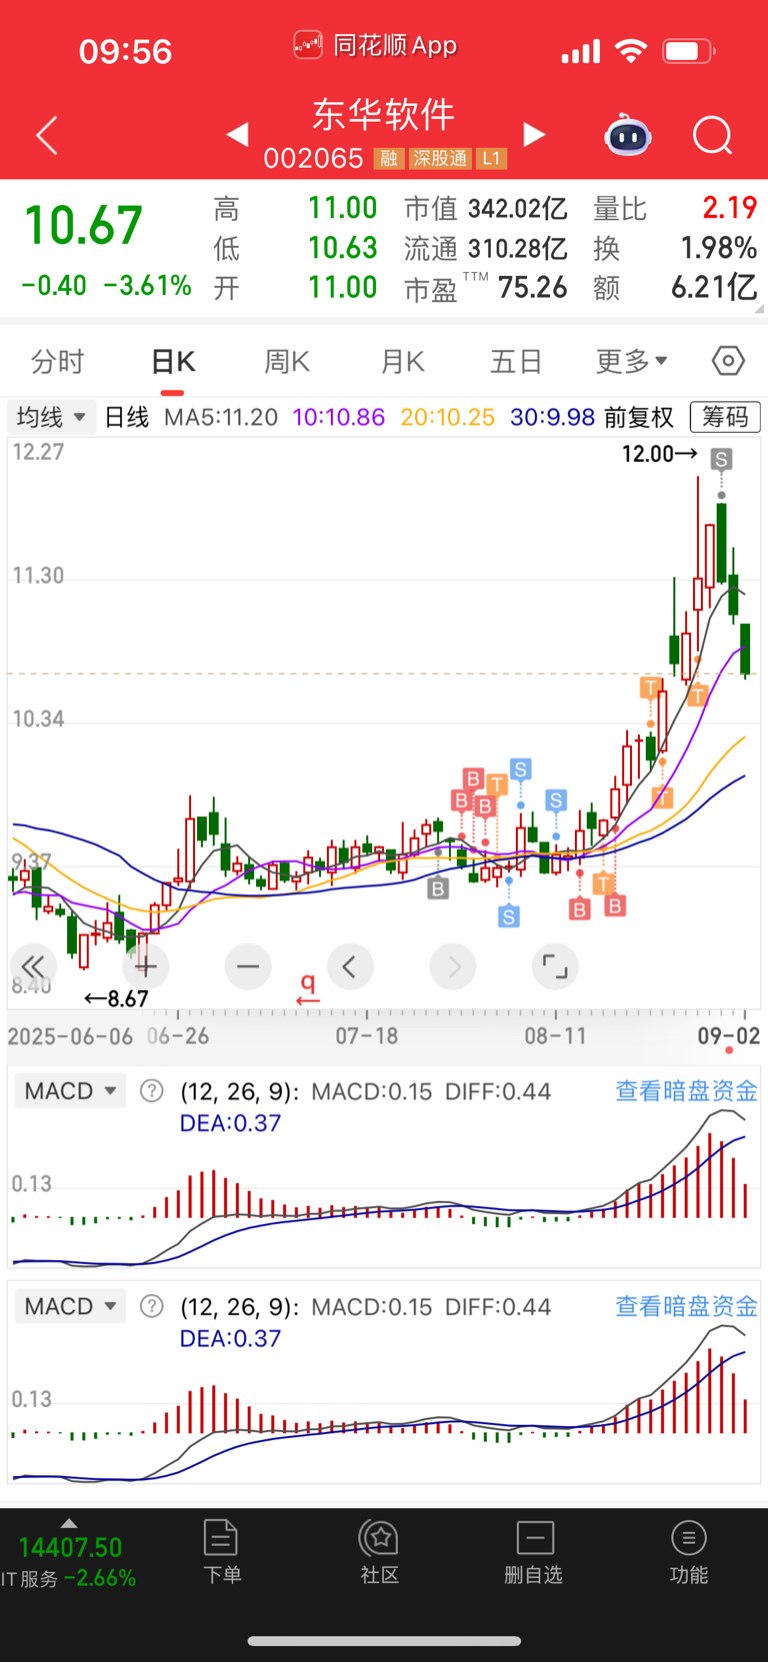Shift chart left with chevron button
768x1663 pixels.
350,966
